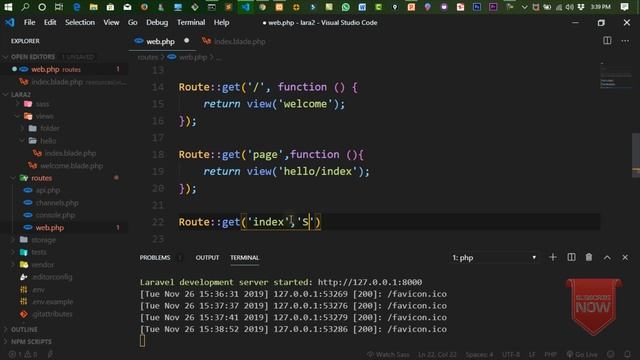The width and height of the screenshot is (640, 360).
Task: Open the editor More Actions ellipsis
Action: (625, 40)
